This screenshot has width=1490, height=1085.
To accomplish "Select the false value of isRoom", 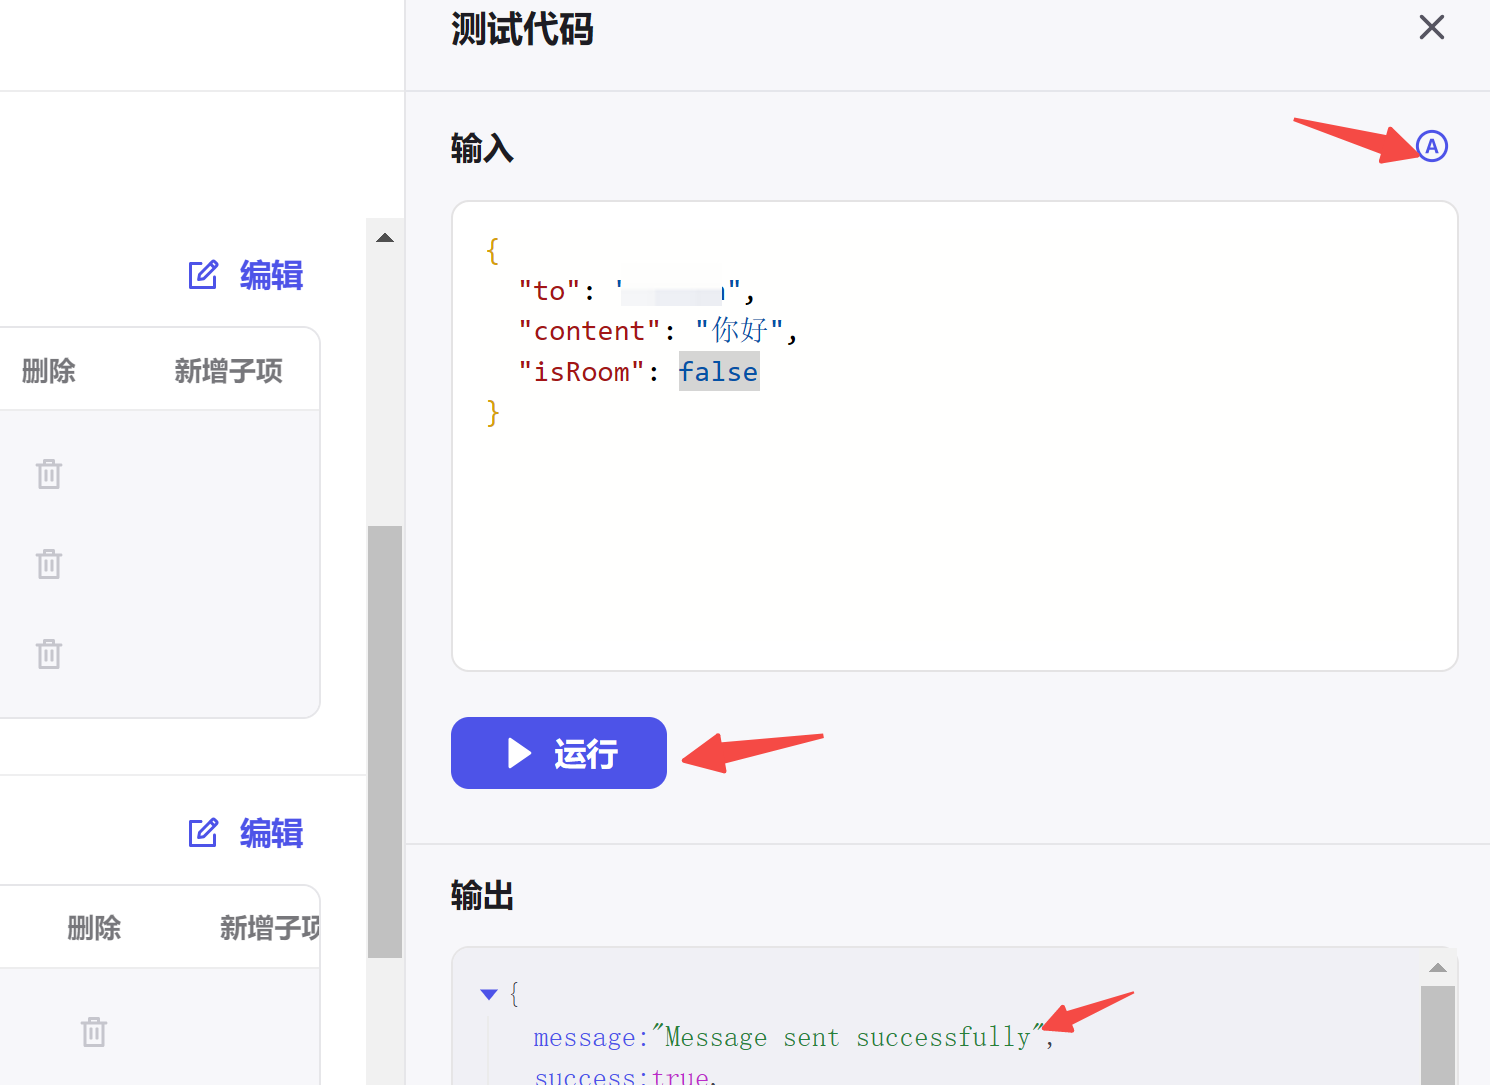I will 719,371.
